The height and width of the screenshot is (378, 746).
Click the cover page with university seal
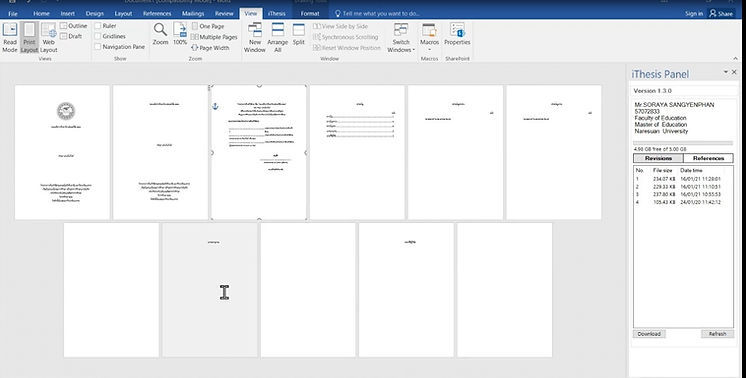62,152
